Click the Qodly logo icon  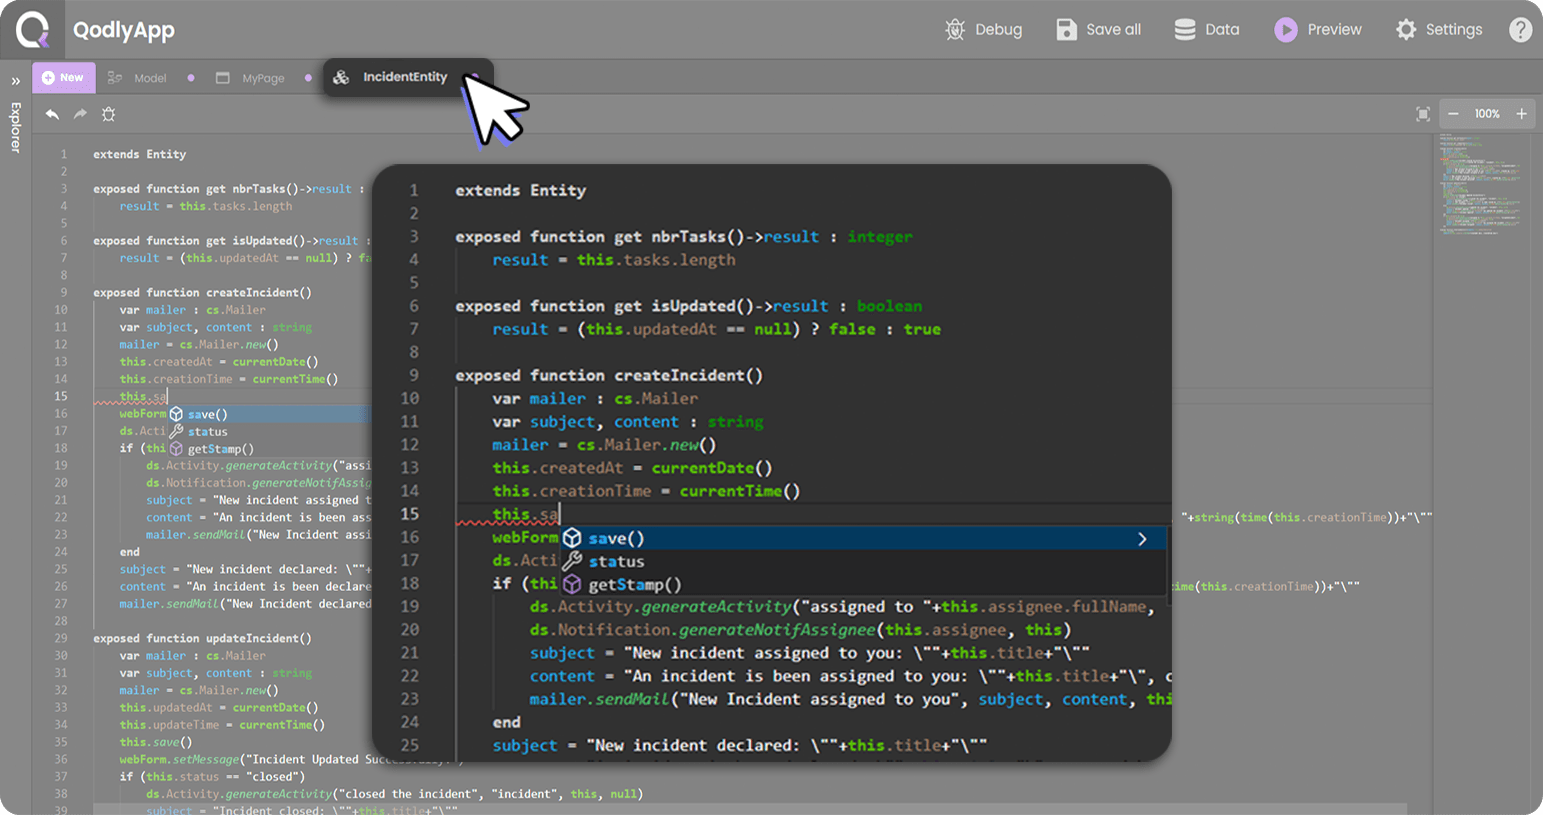tap(32, 29)
